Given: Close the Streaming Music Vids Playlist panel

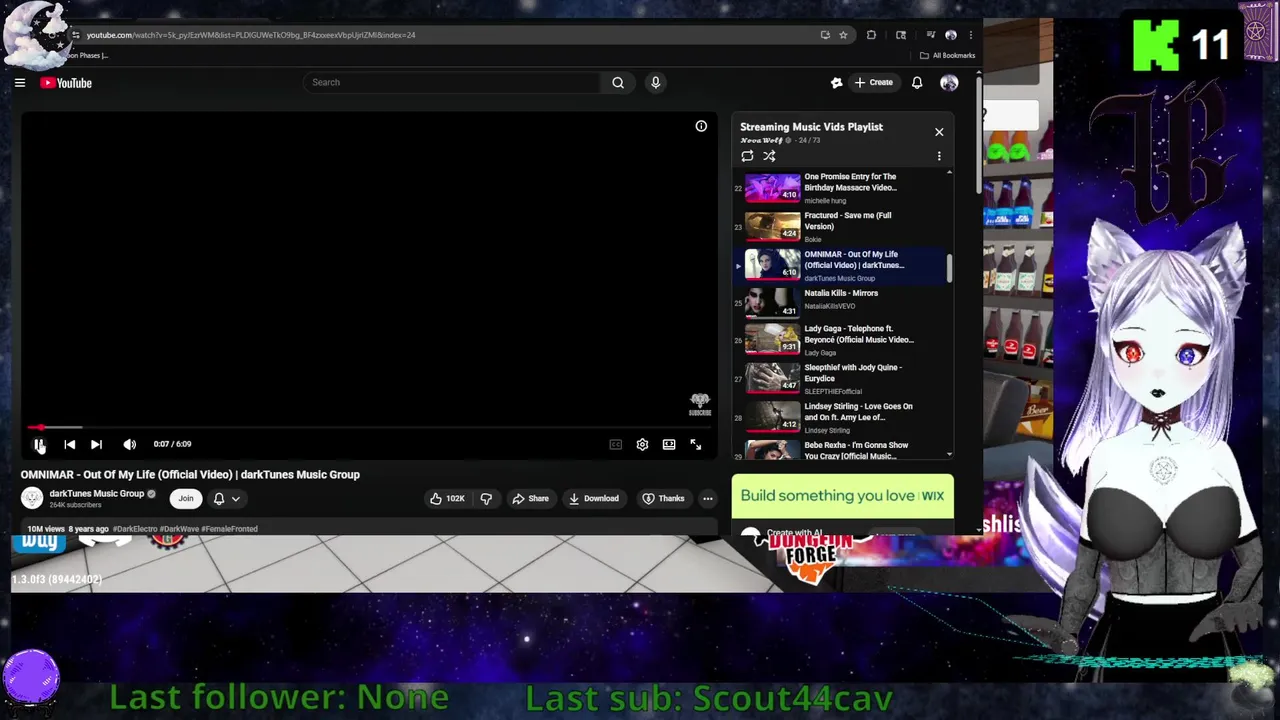Looking at the screenshot, I should [x=939, y=132].
